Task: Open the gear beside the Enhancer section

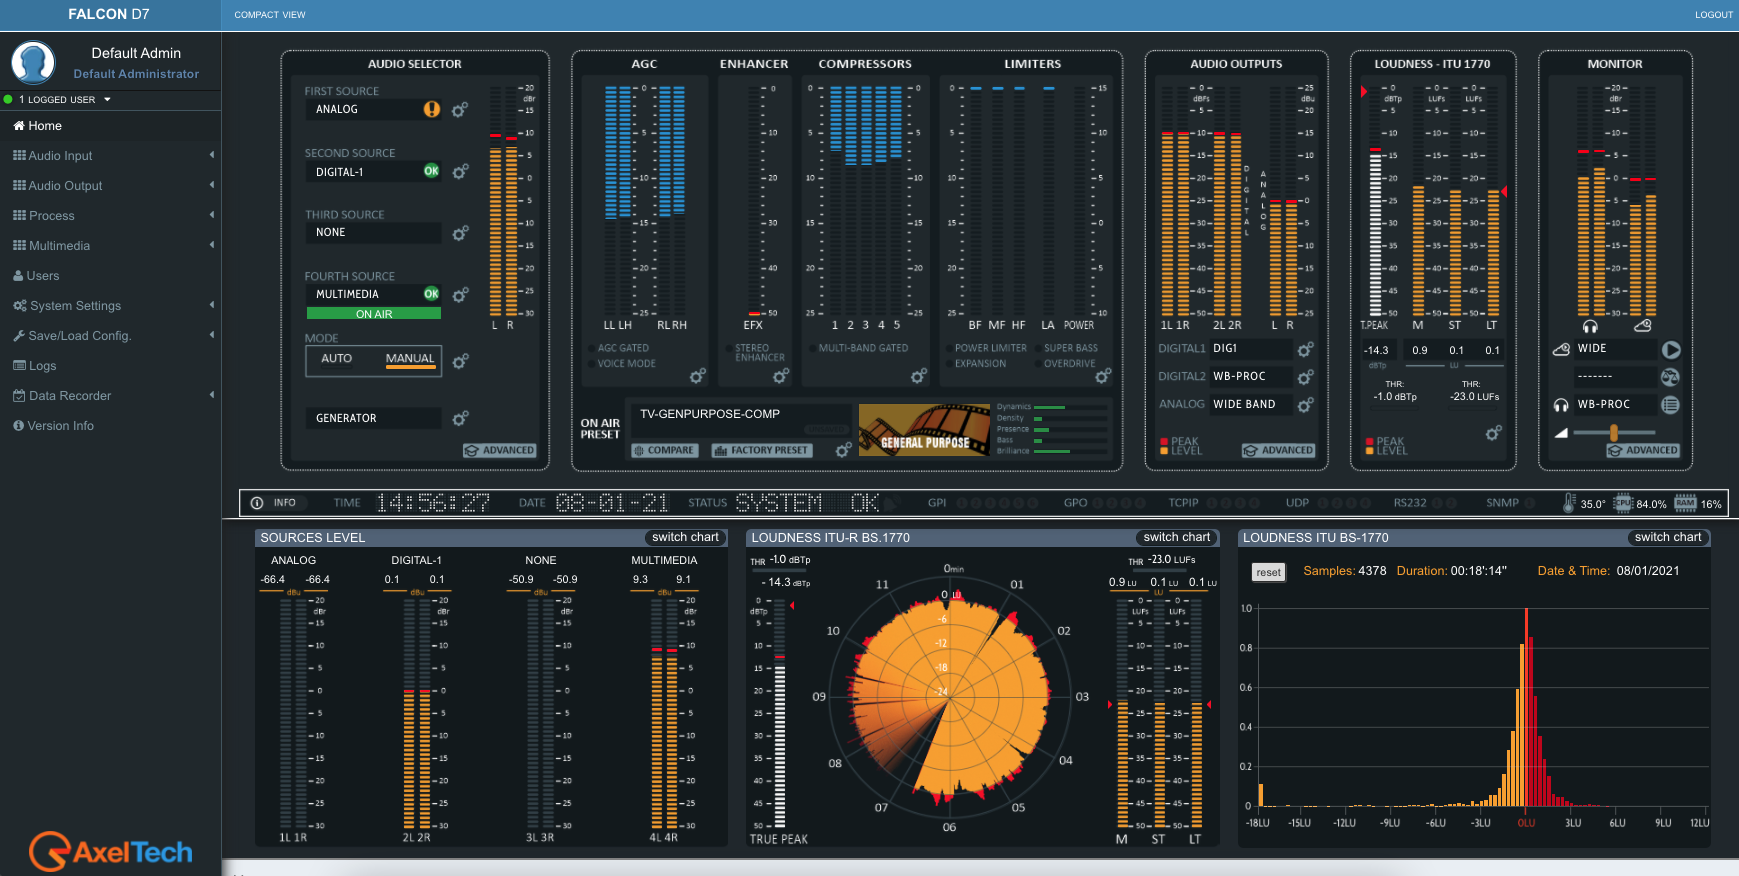Action: [781, 376]
